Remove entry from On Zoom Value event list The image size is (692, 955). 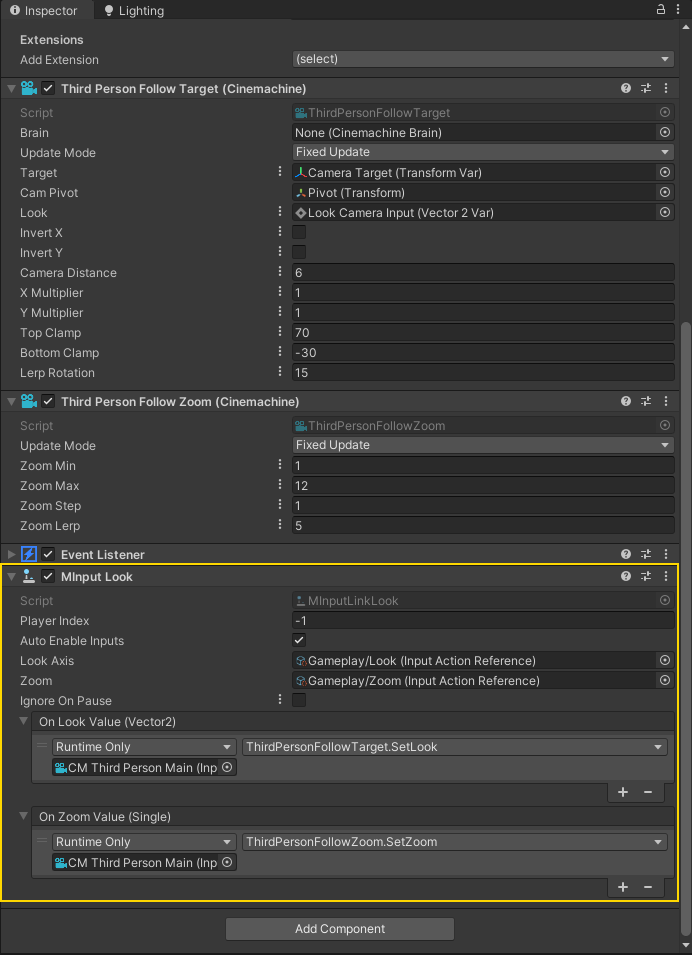648,887
